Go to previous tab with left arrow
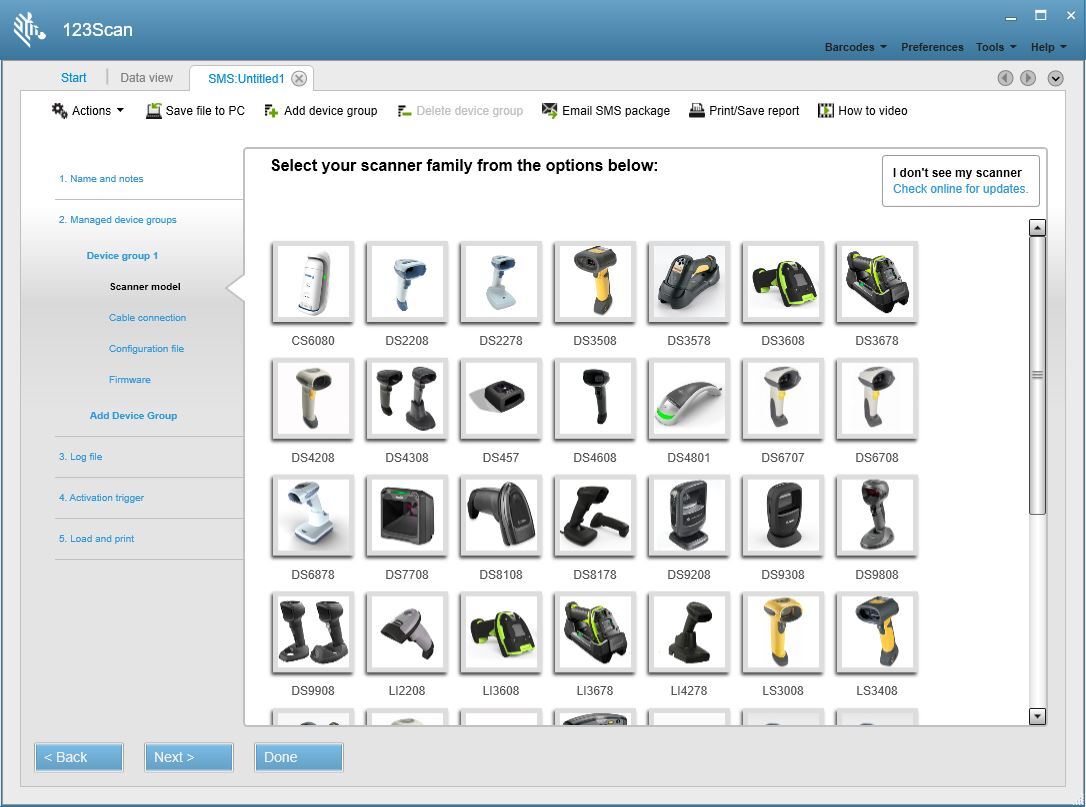The height and width of the screenshot is (807, 1086). (x=1005, y=78)
